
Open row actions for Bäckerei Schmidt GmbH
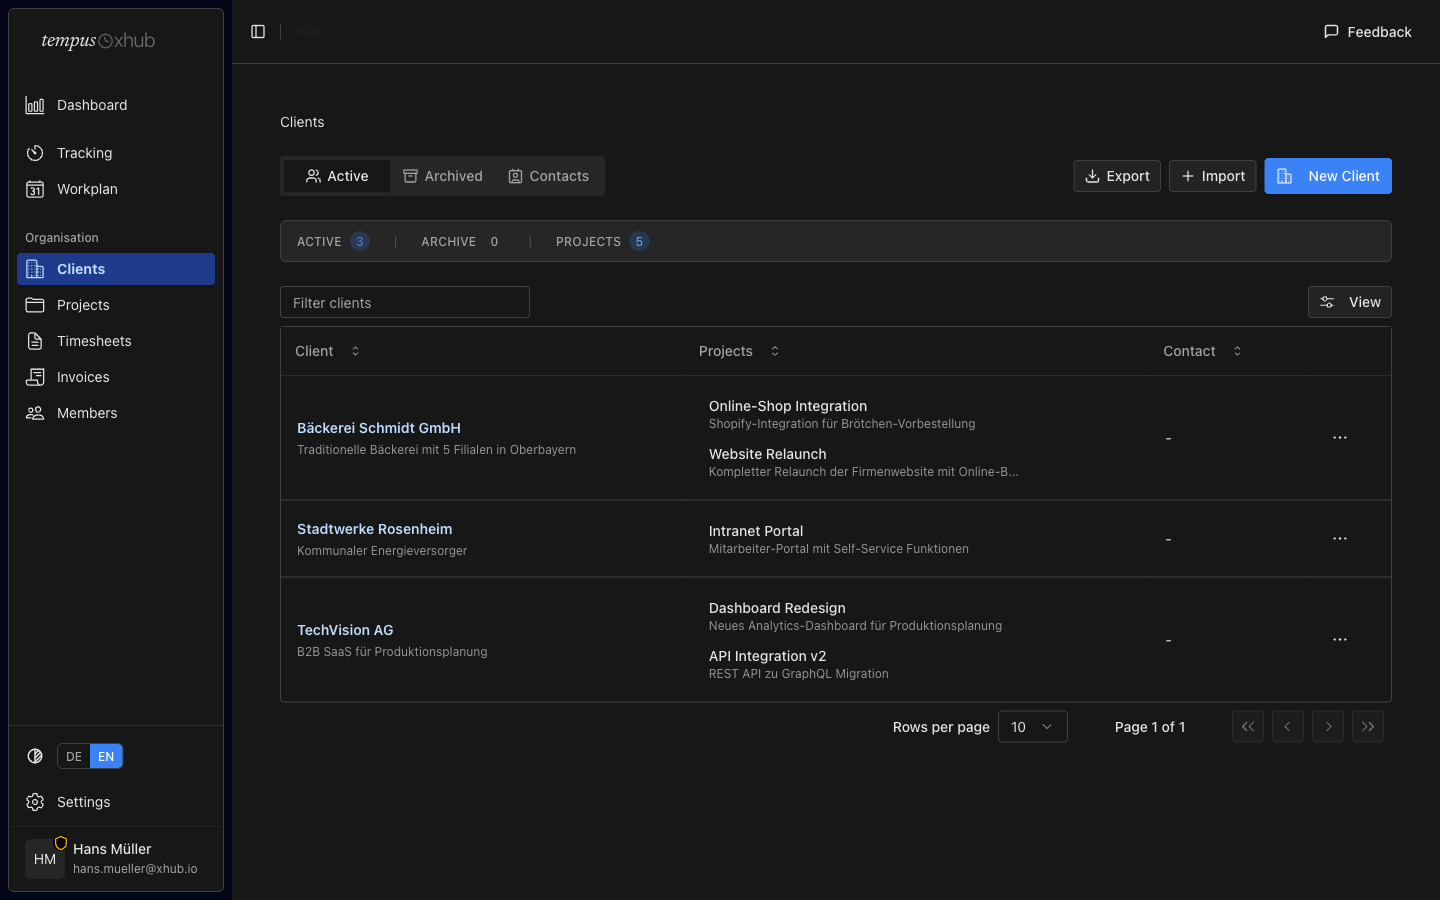[1339, 438]
